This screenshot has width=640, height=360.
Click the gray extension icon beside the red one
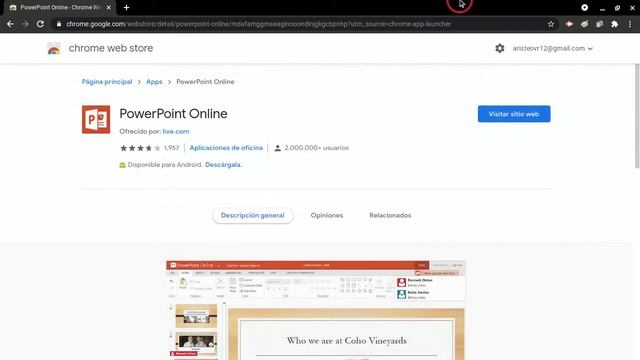[x=584, y=24]
